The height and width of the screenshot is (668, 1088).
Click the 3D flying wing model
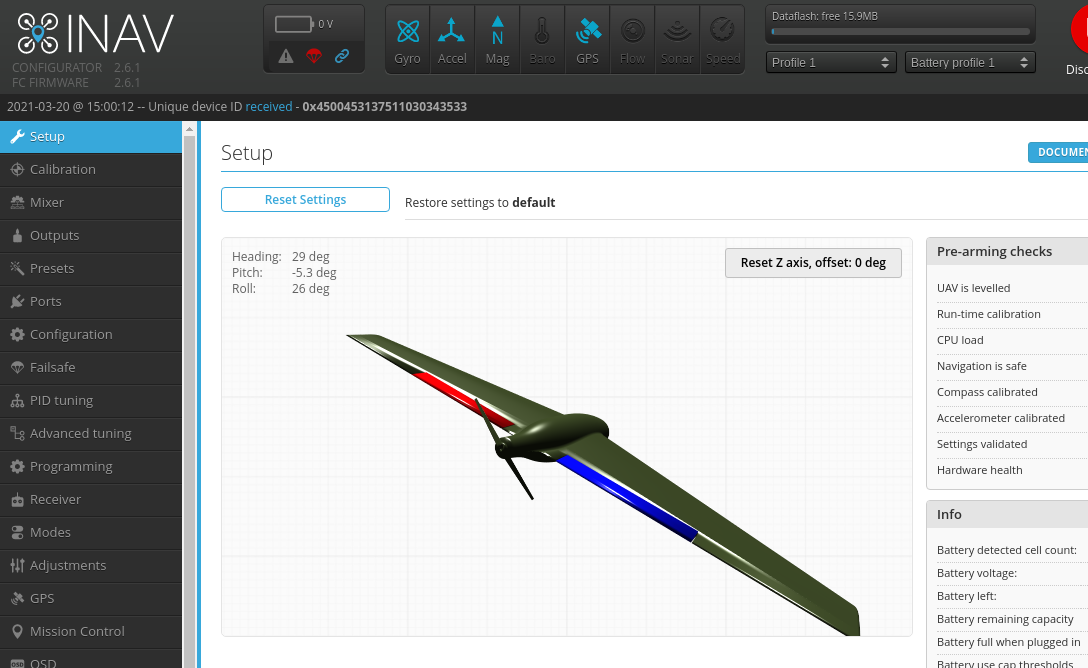pos(602,483)
